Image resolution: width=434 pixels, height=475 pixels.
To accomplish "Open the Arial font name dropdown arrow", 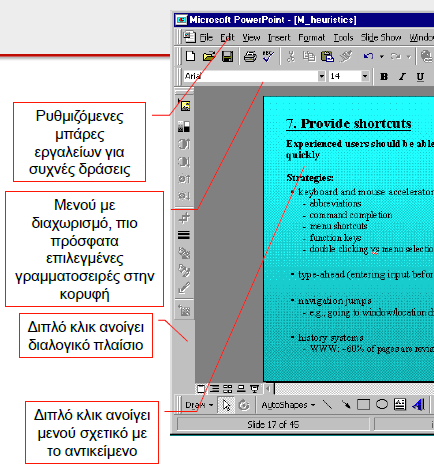I will click(321, 76).
